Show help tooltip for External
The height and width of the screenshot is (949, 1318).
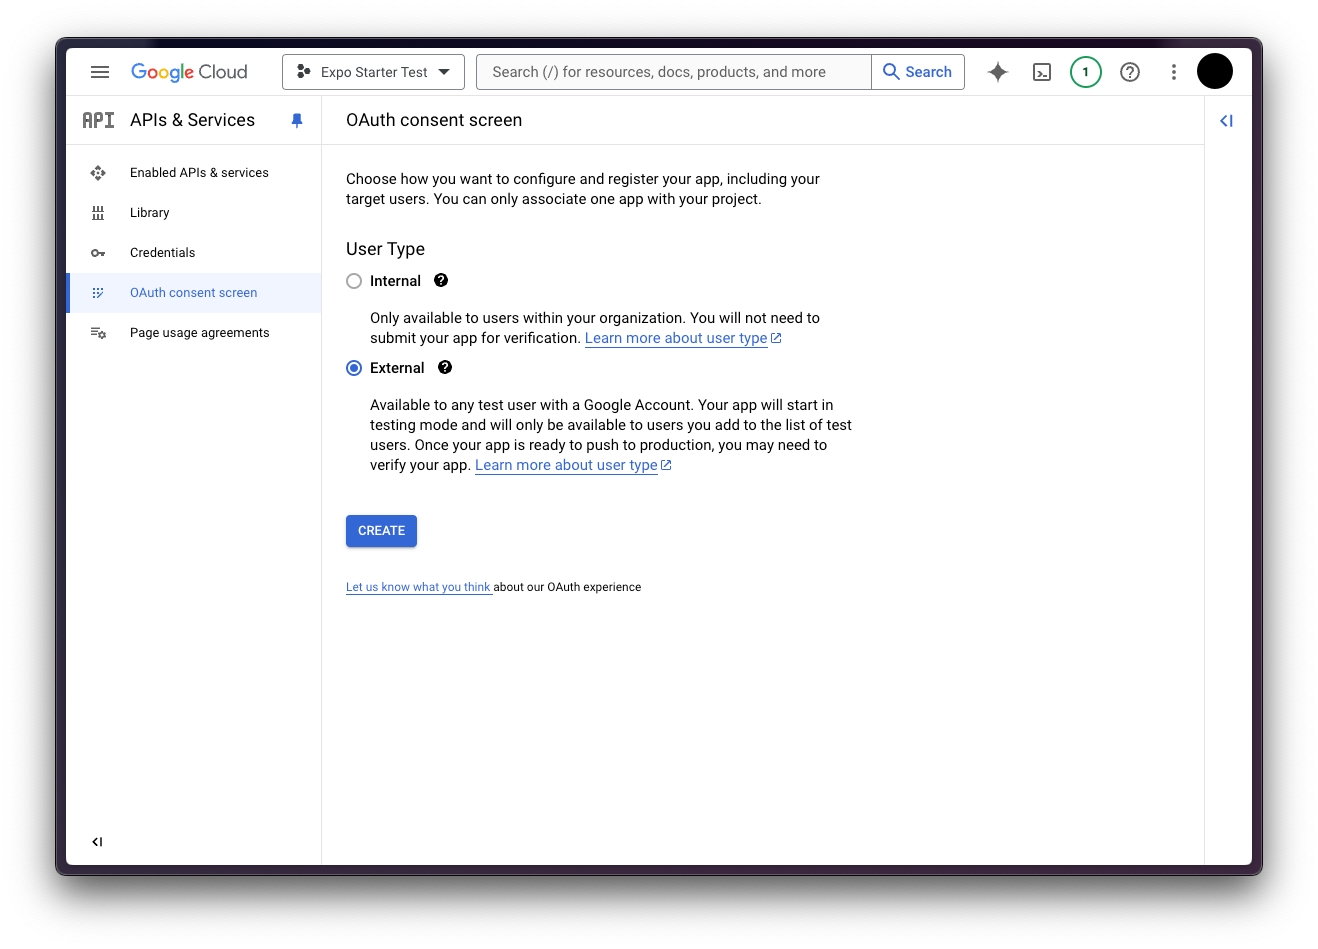pos(445,368)
